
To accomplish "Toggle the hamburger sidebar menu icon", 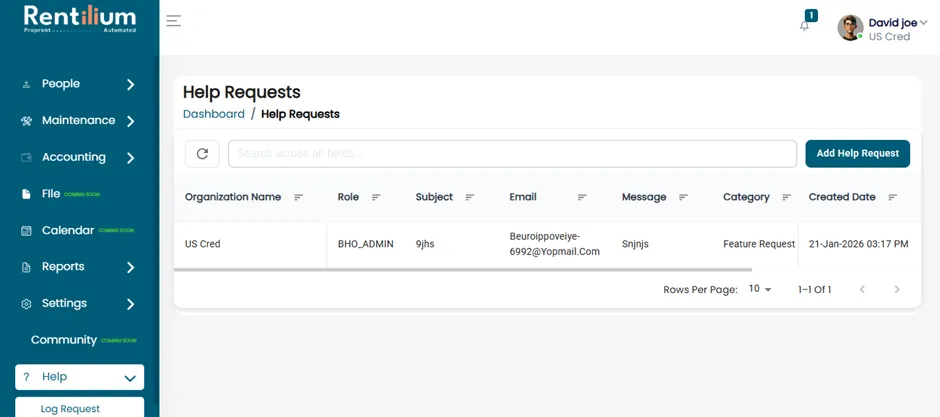I will tap(173, 21).
